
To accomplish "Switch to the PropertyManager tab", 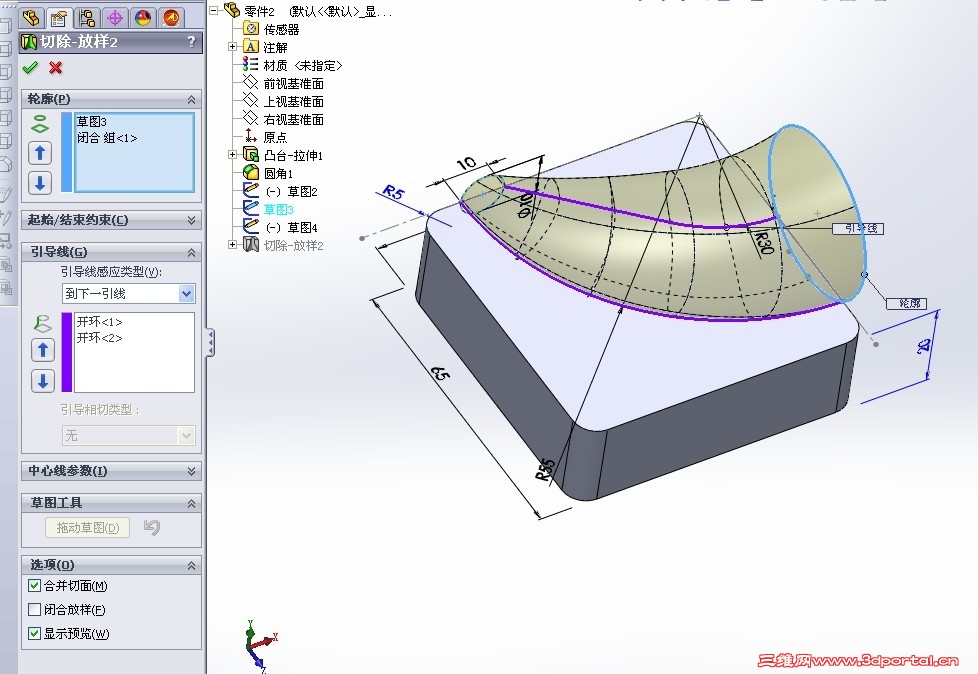I will (x=60, y=17).
